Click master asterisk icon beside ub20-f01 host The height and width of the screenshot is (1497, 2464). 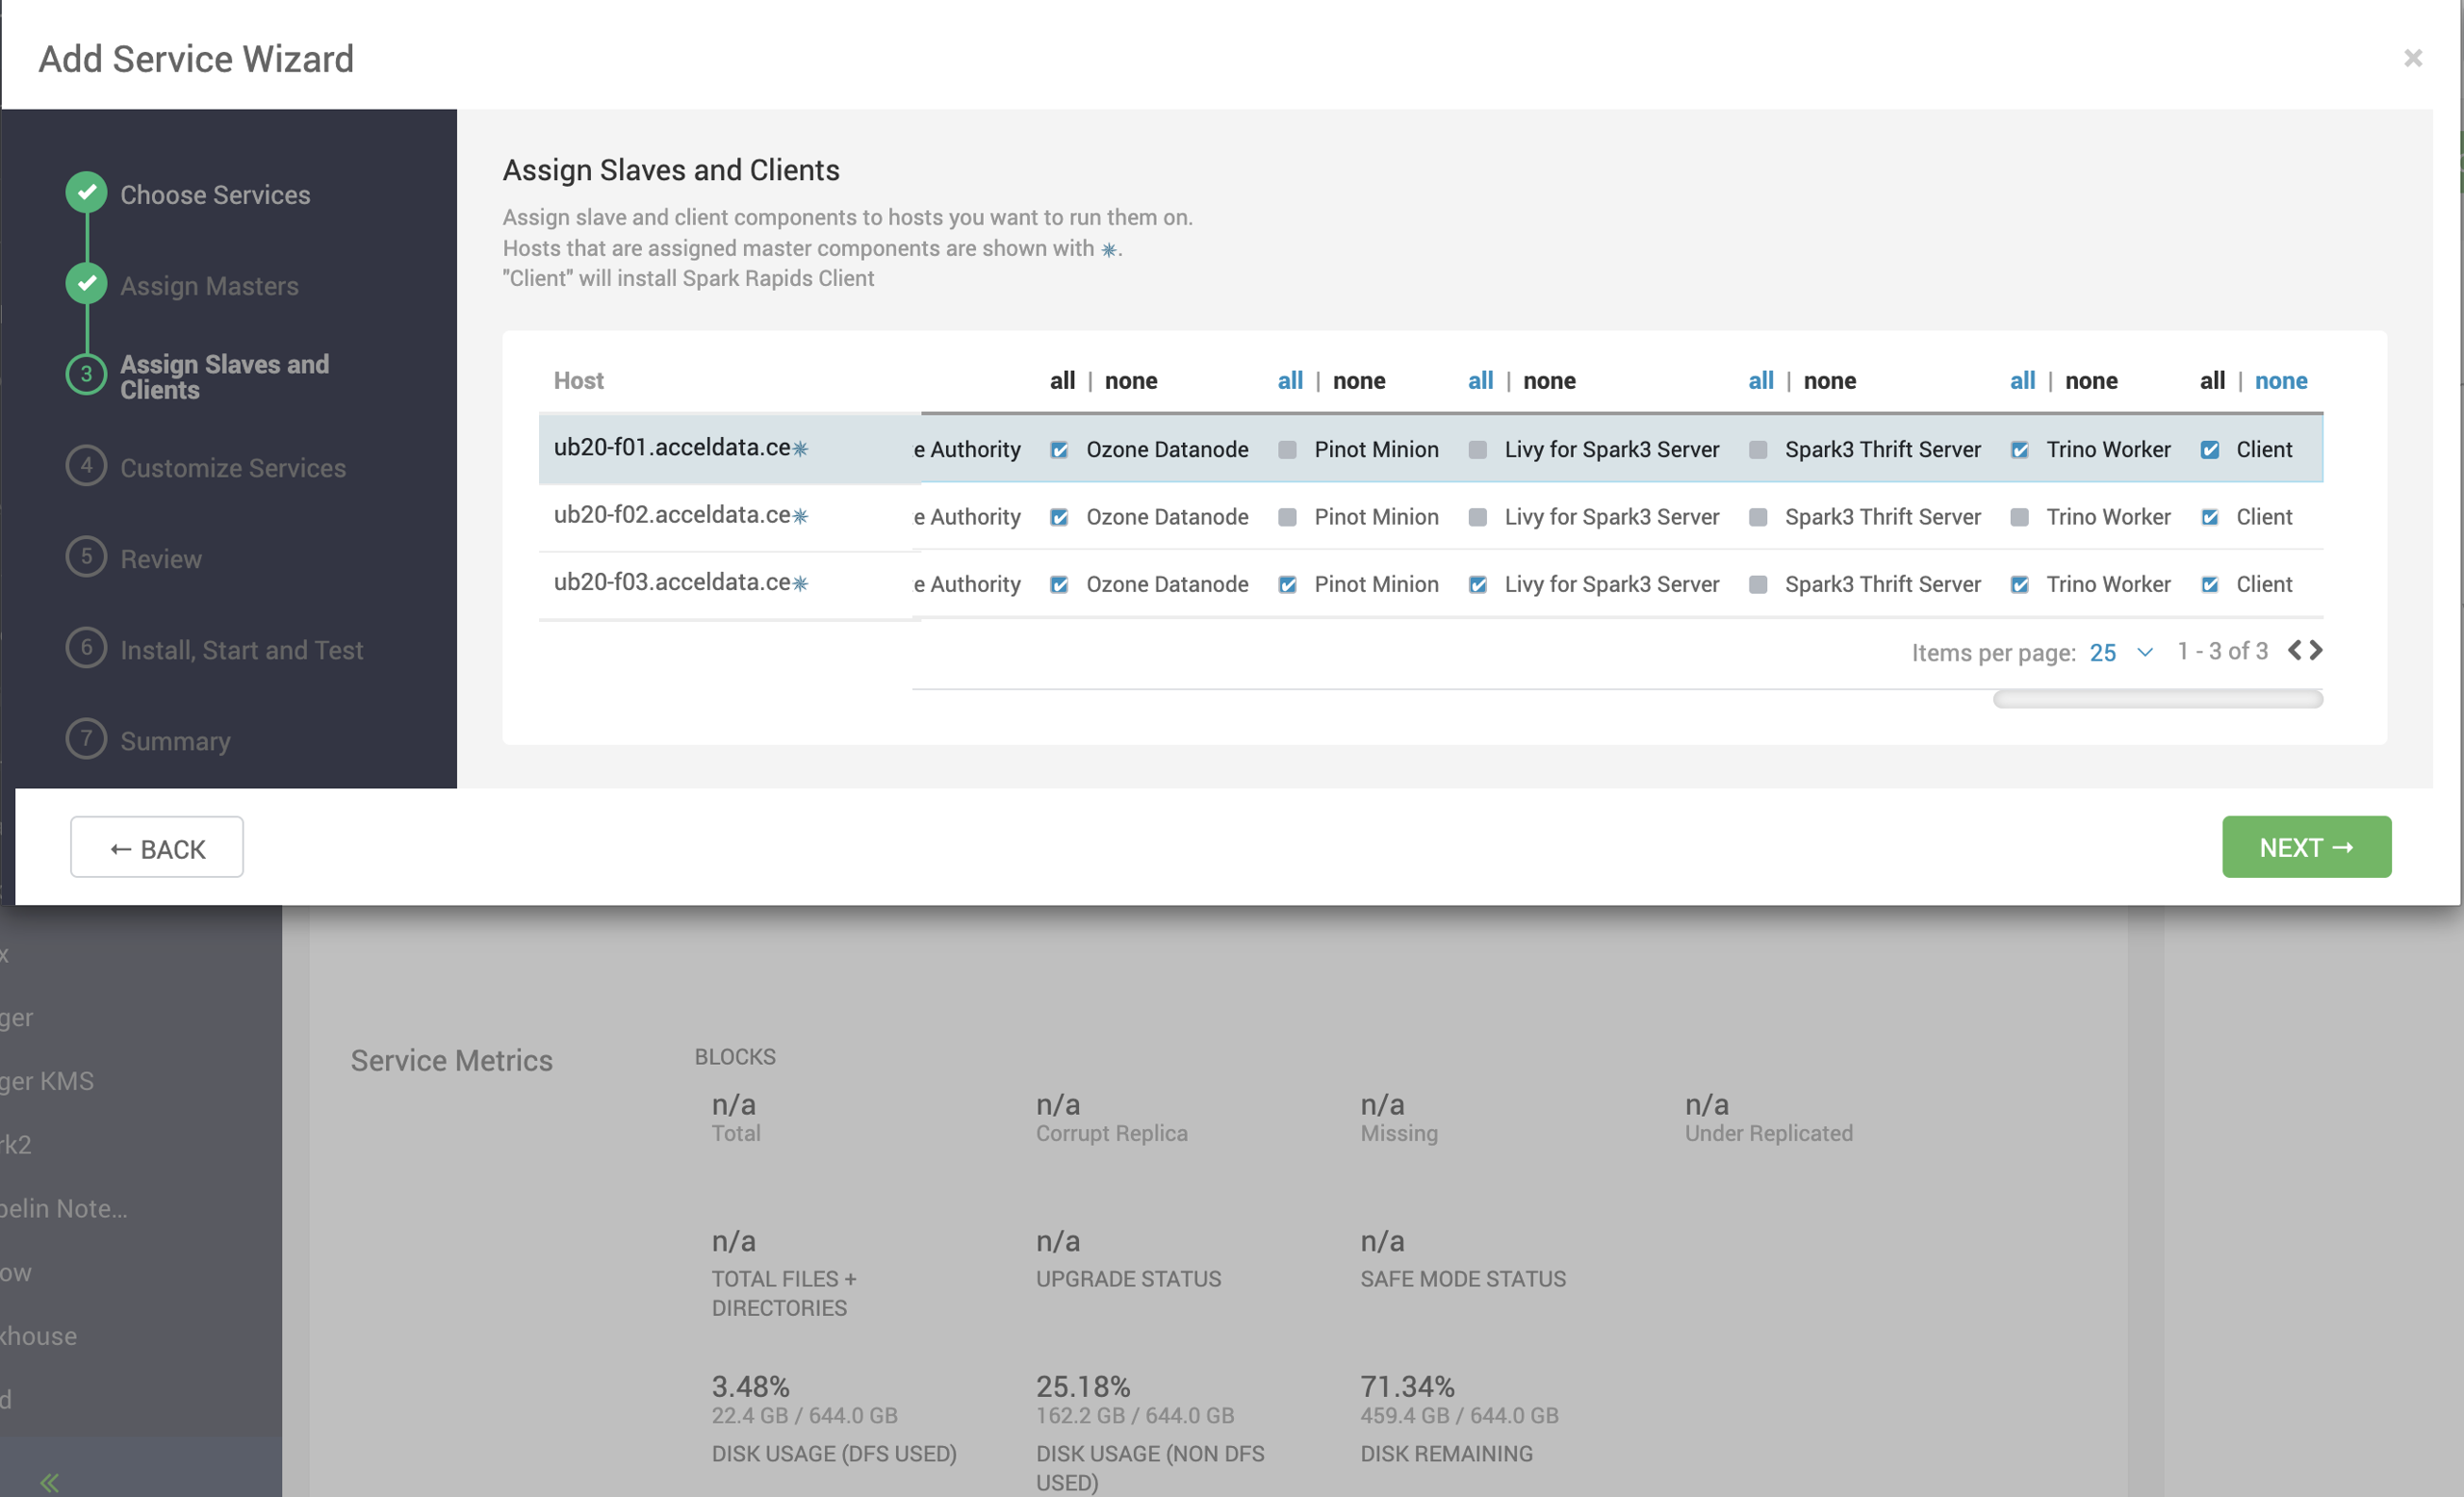coord(800,449)
